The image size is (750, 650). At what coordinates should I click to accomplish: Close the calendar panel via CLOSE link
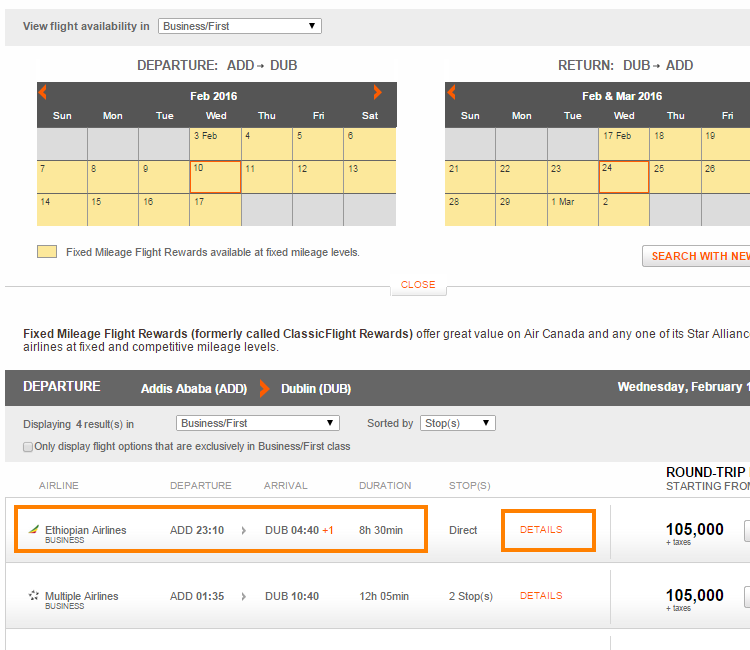click(418, 285)
